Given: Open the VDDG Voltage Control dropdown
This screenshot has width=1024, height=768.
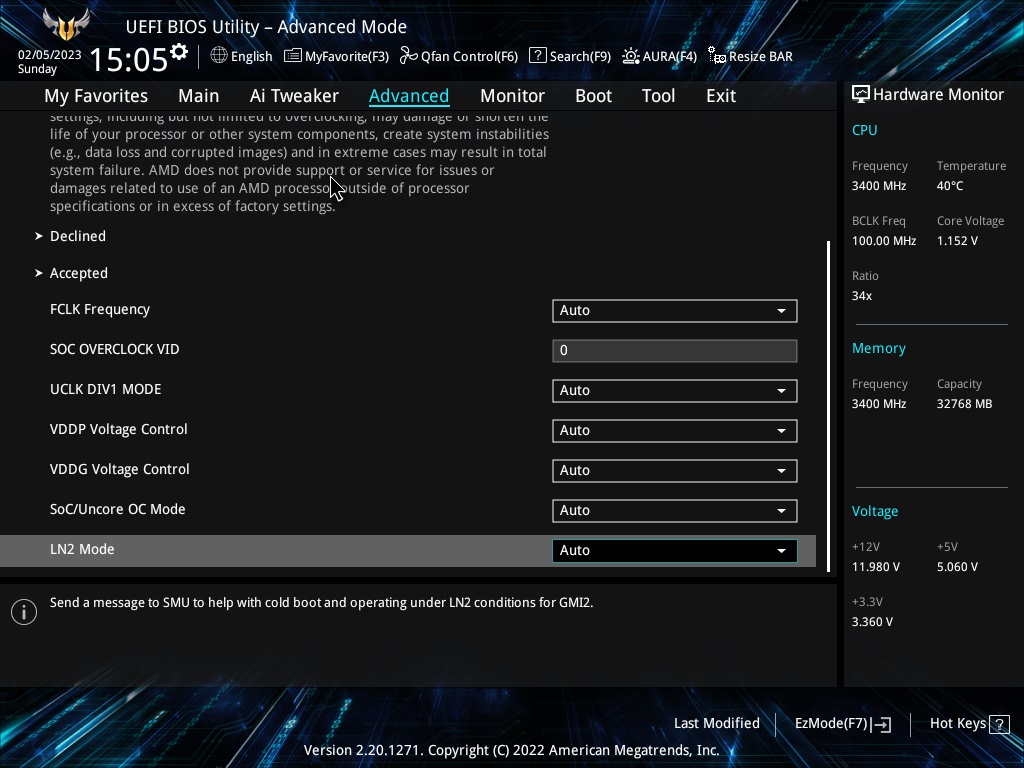Looking at the screenshot, I should [x=675, y=471].
